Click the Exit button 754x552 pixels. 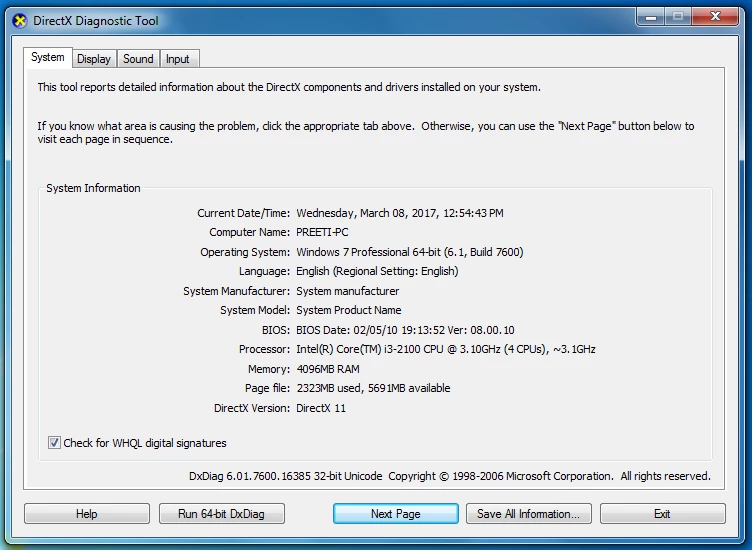(x=662, y=514)
